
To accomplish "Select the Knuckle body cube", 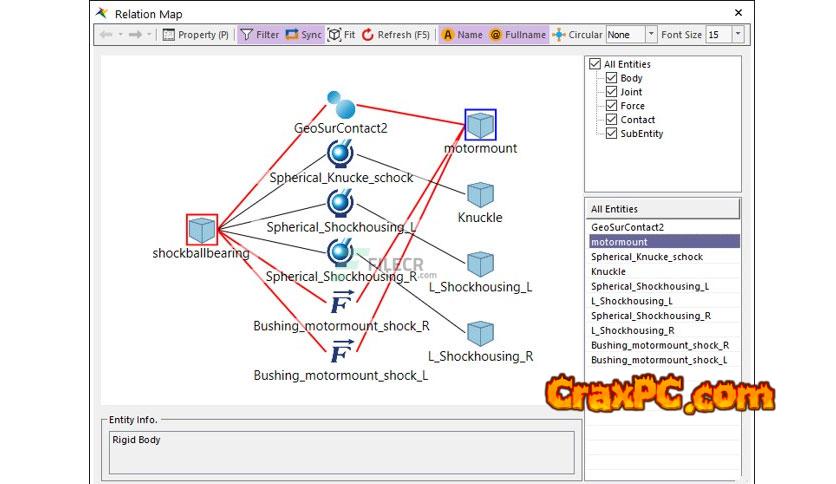I will 480,195.
